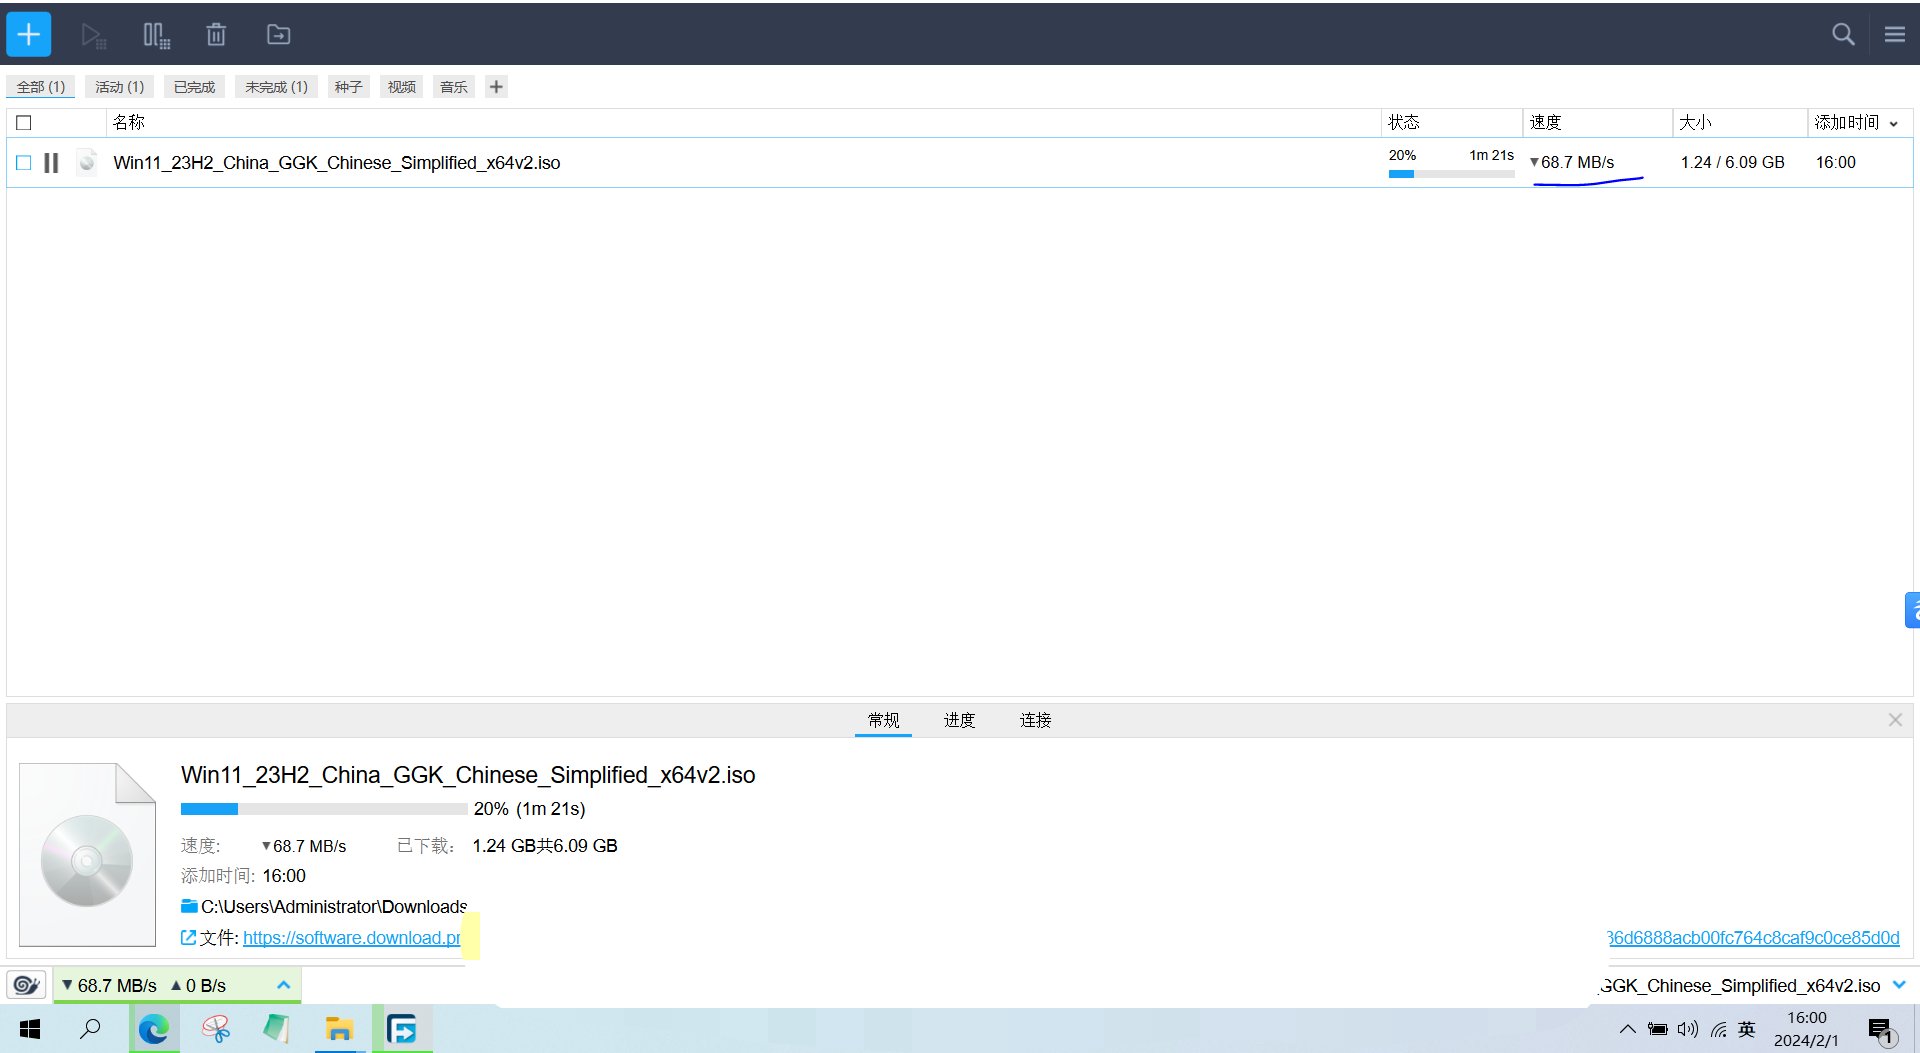The image size is (1920, 1053).
Task: Open File Explorer from the taskbar
Action: pos(339,1029)
